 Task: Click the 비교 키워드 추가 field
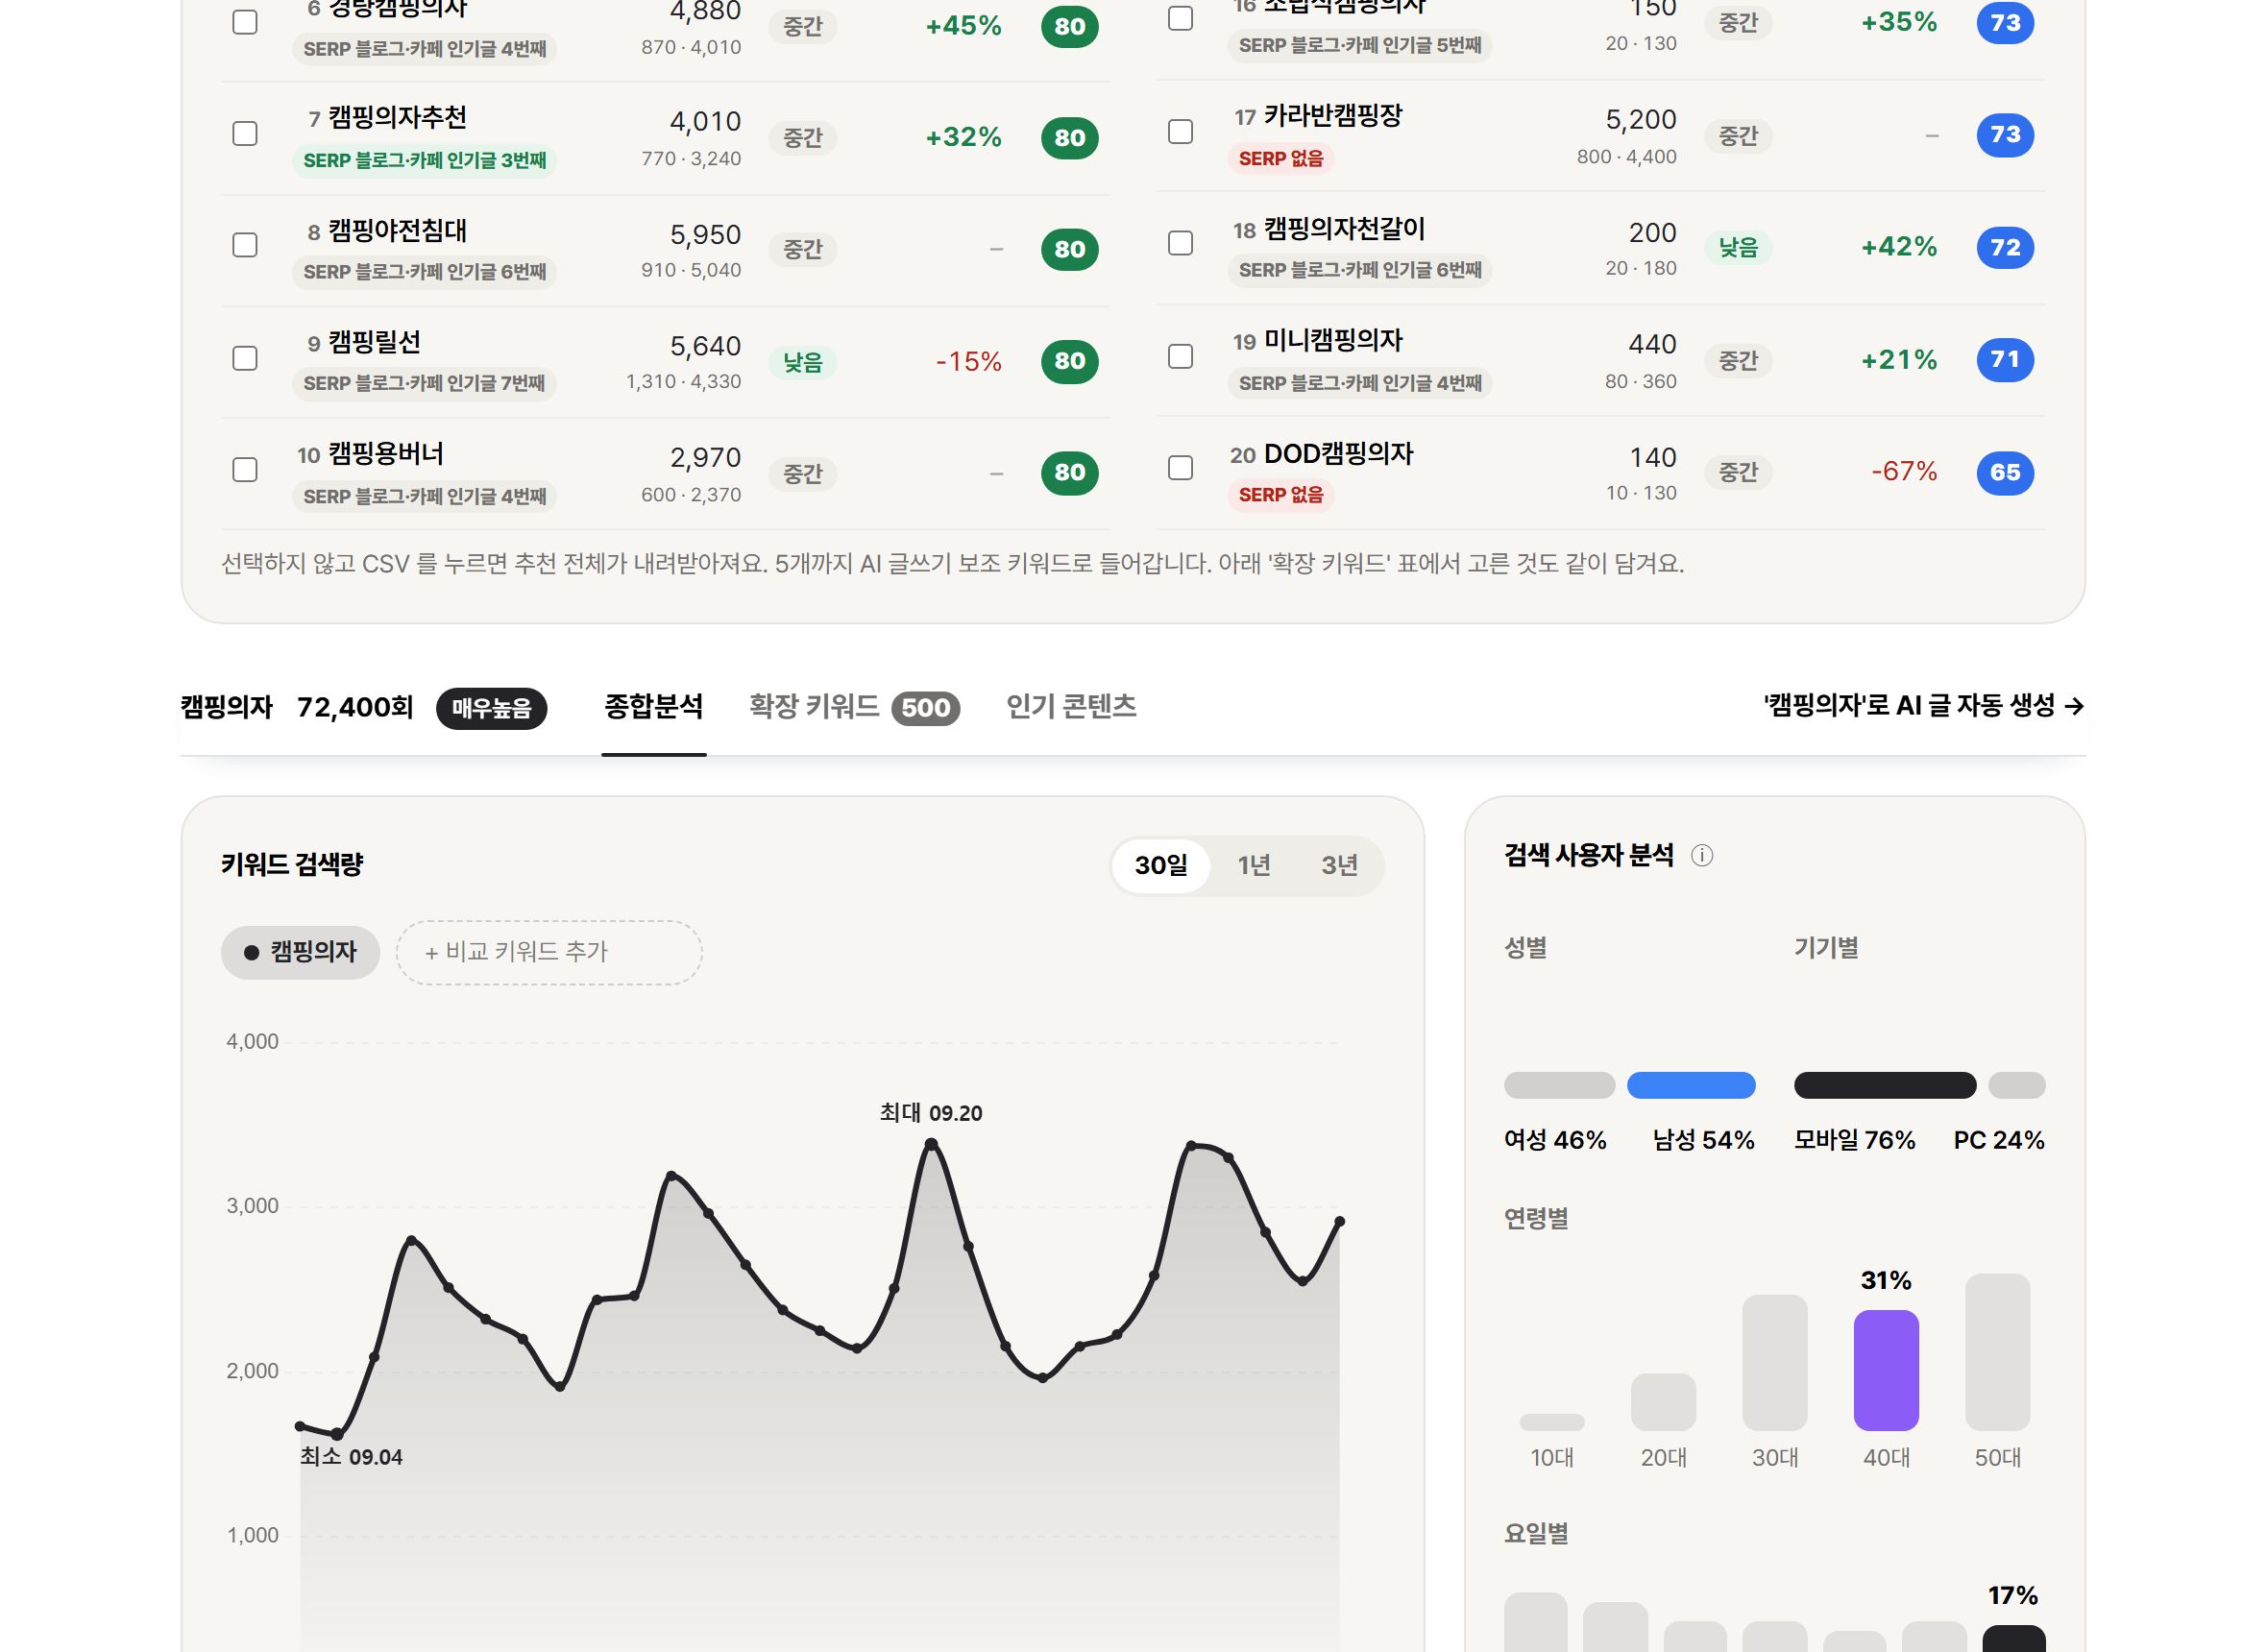coord(549,952)
